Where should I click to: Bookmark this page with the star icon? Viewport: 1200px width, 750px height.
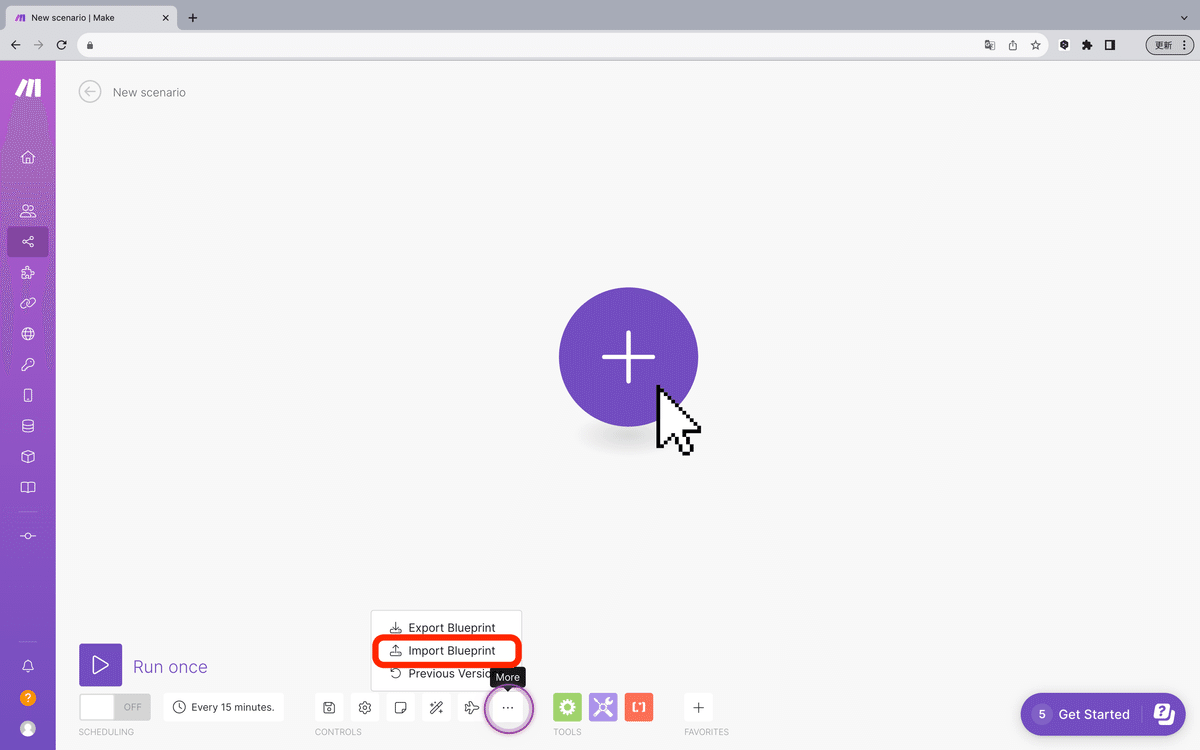pos(1036,45)
